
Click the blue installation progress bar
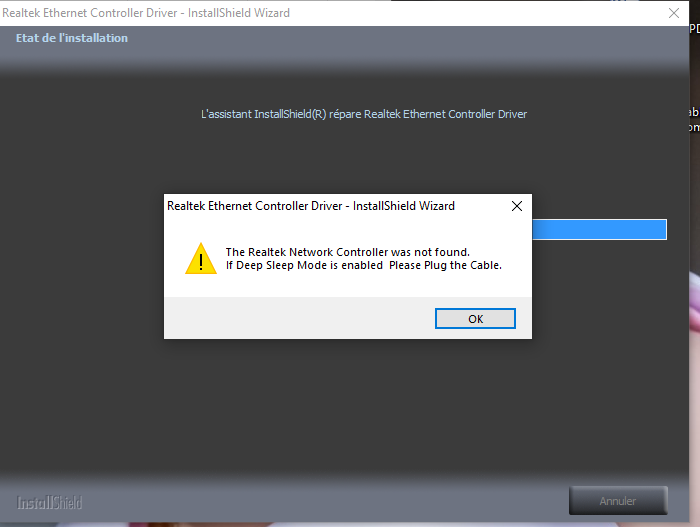pyautogui.click(x=600, y=230)
